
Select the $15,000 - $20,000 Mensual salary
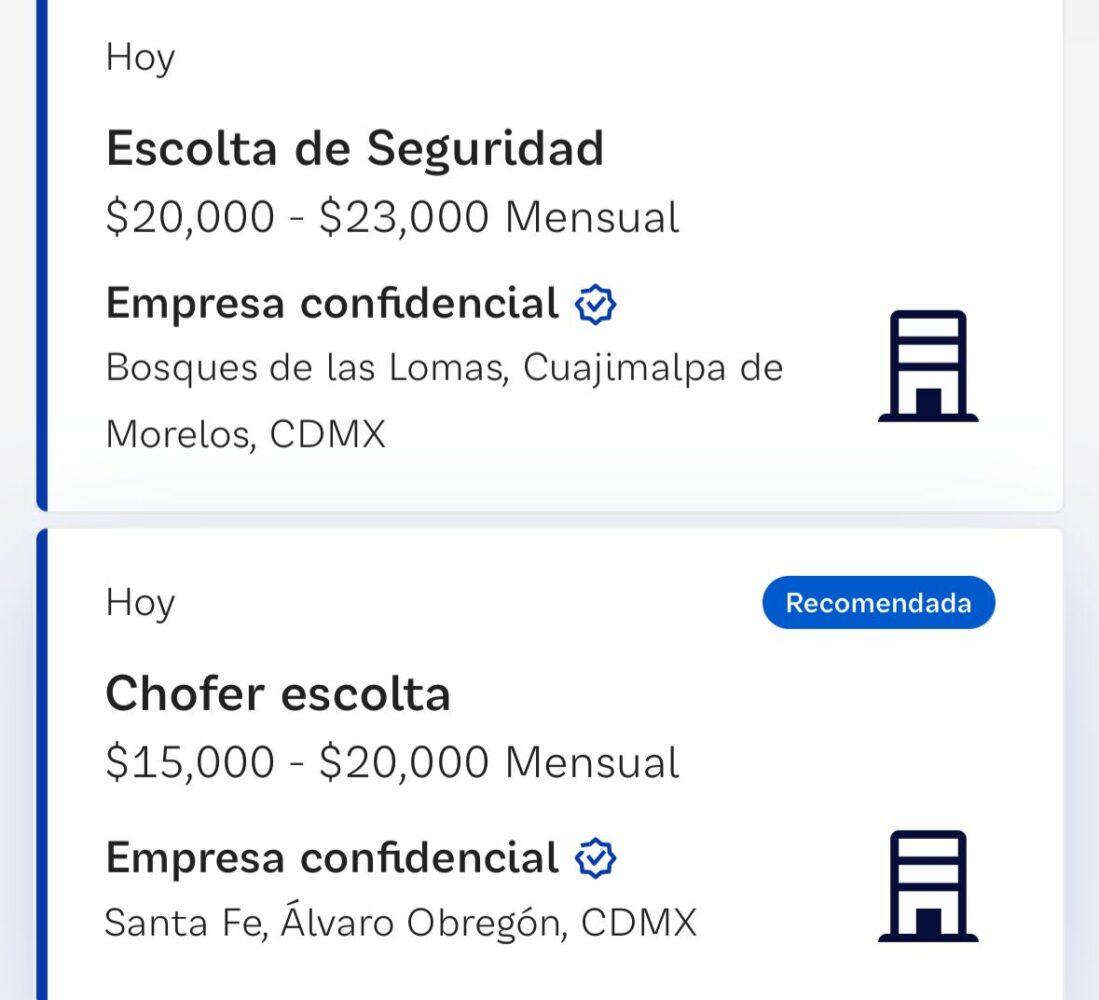coord(392,763)
